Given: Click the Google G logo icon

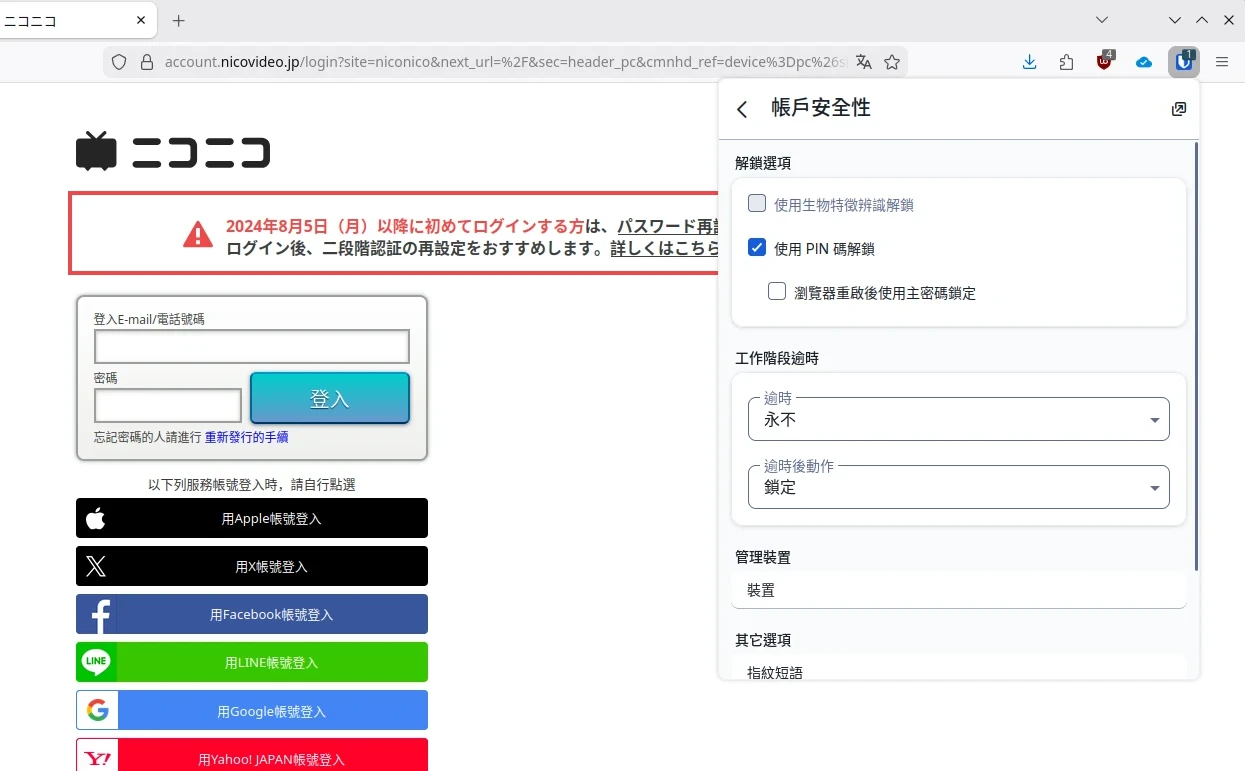Looking at the screenshot, I should pyautogui.click(x=97, y=710).
